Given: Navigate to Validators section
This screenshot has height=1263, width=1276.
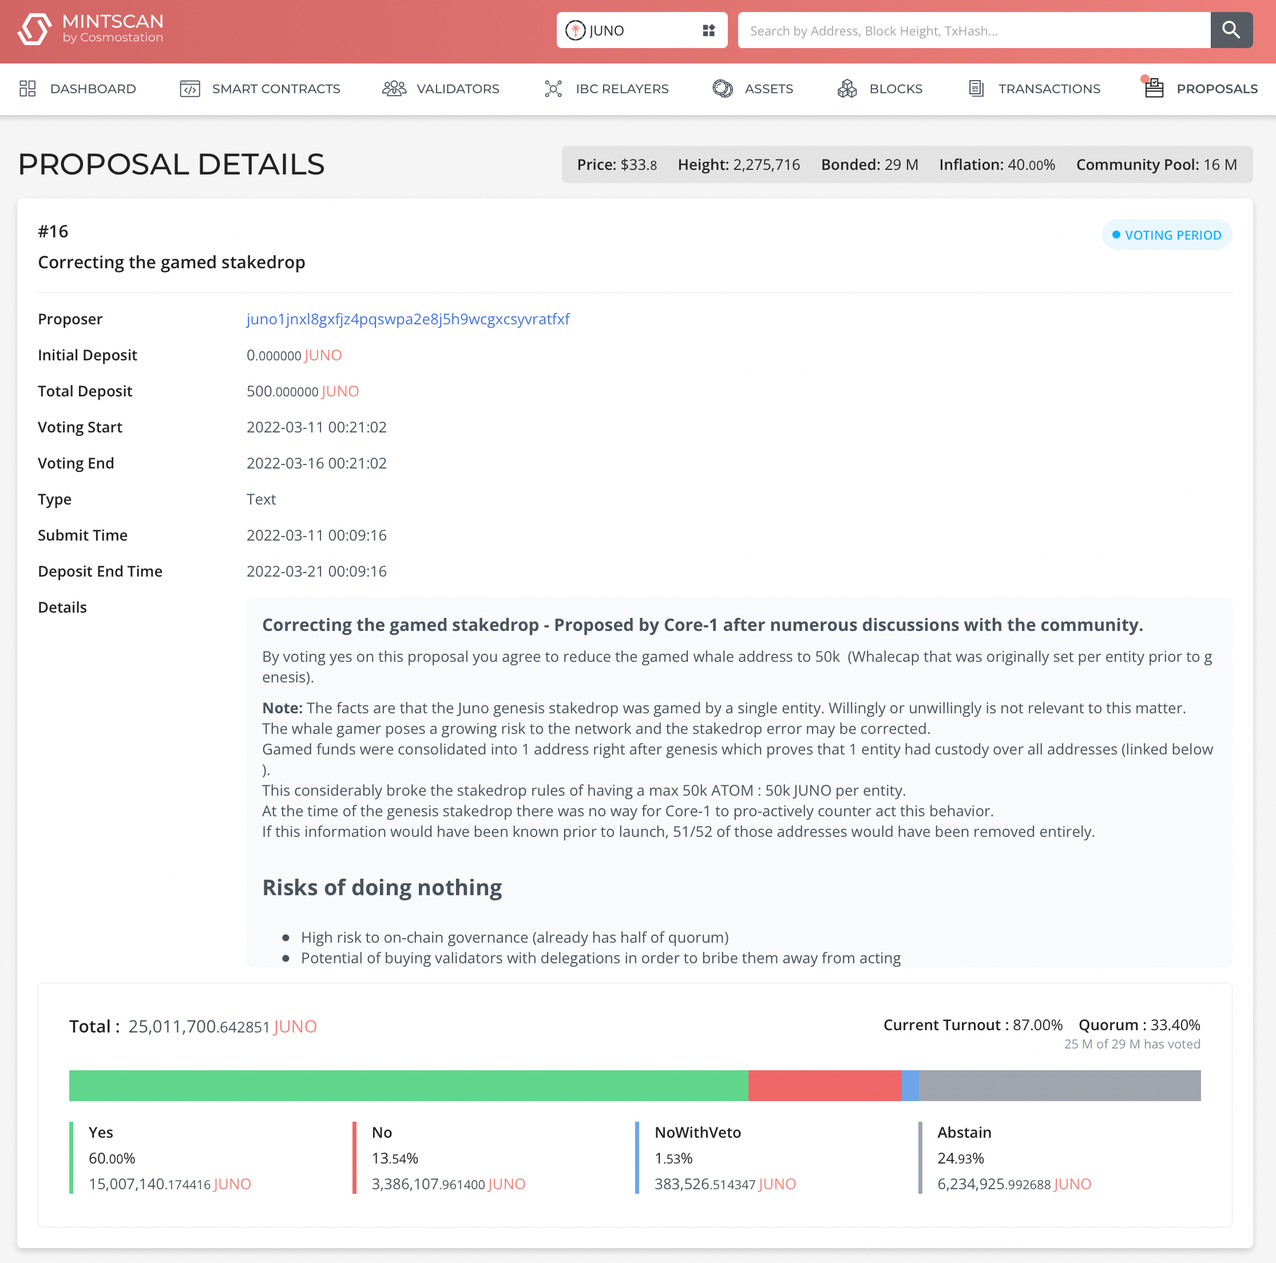Looking at the screenshot, I should coord(441,89).
